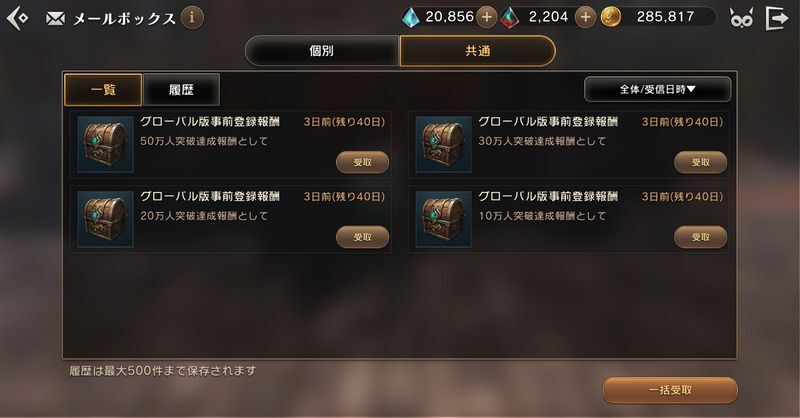Claim the 20万人 milestone reward
The image size is (800, 418).
362,237
